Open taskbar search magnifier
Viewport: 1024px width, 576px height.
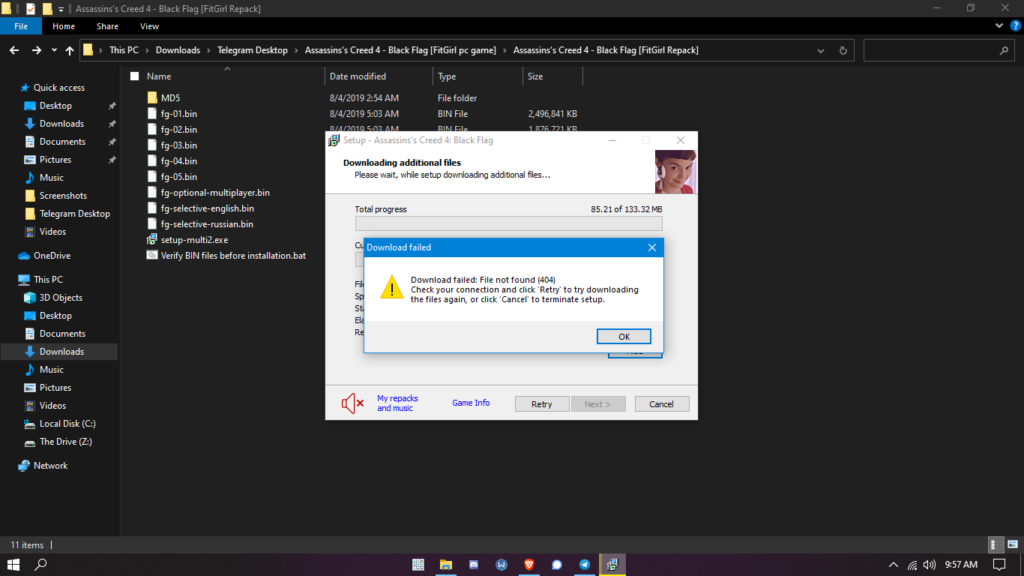40,564
